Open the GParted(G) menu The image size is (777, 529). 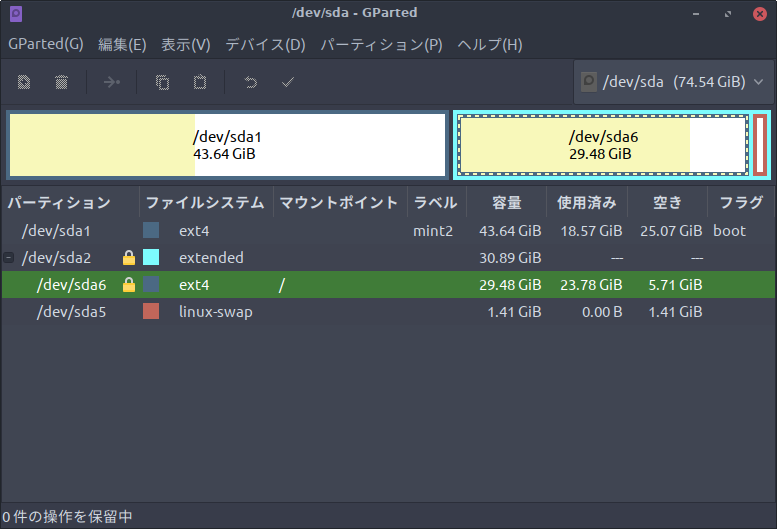click(x=46, y=44)
